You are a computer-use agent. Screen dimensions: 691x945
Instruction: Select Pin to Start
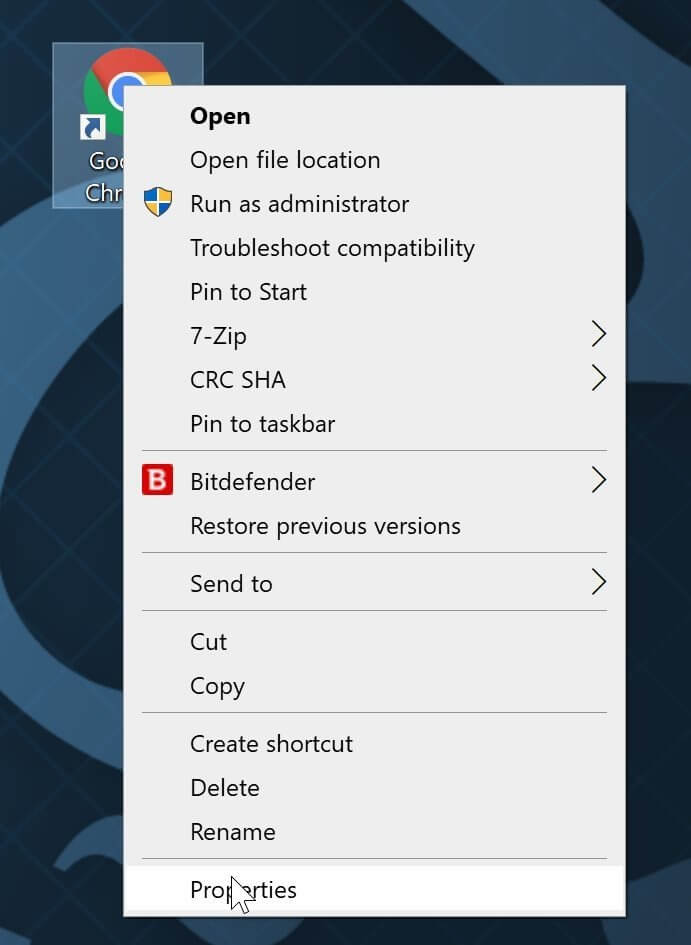[x=248, y=292]
